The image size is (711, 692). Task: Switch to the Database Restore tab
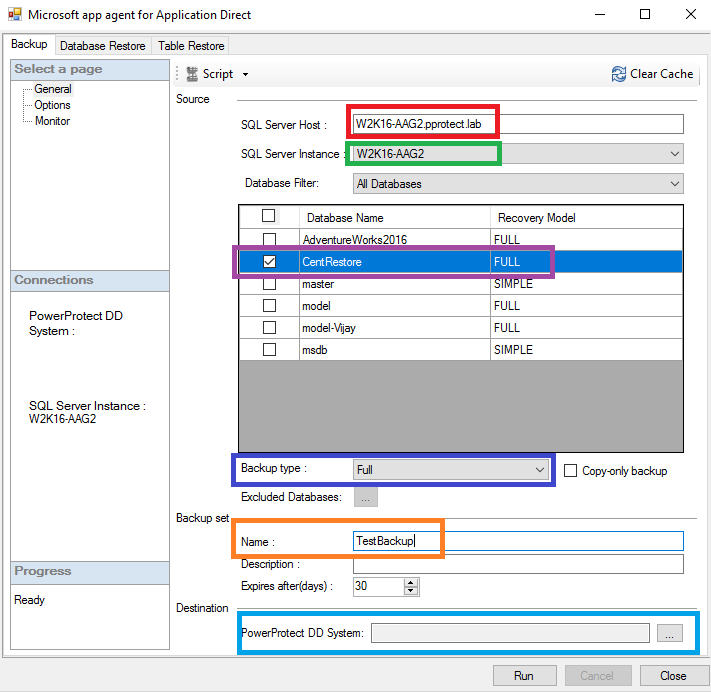103,46
